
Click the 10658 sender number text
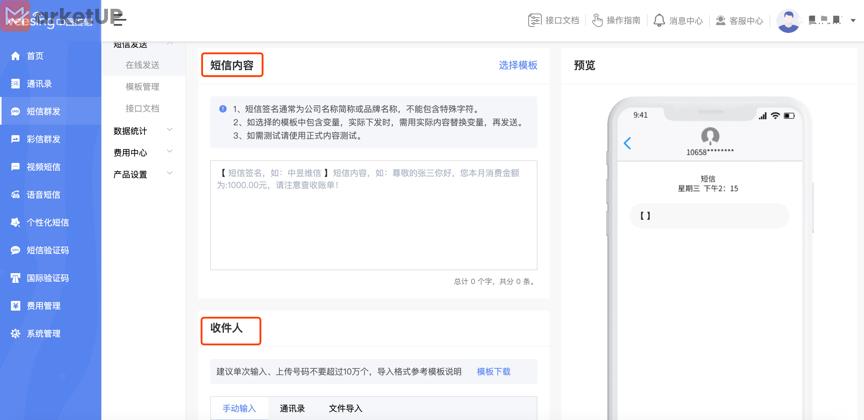710,152
